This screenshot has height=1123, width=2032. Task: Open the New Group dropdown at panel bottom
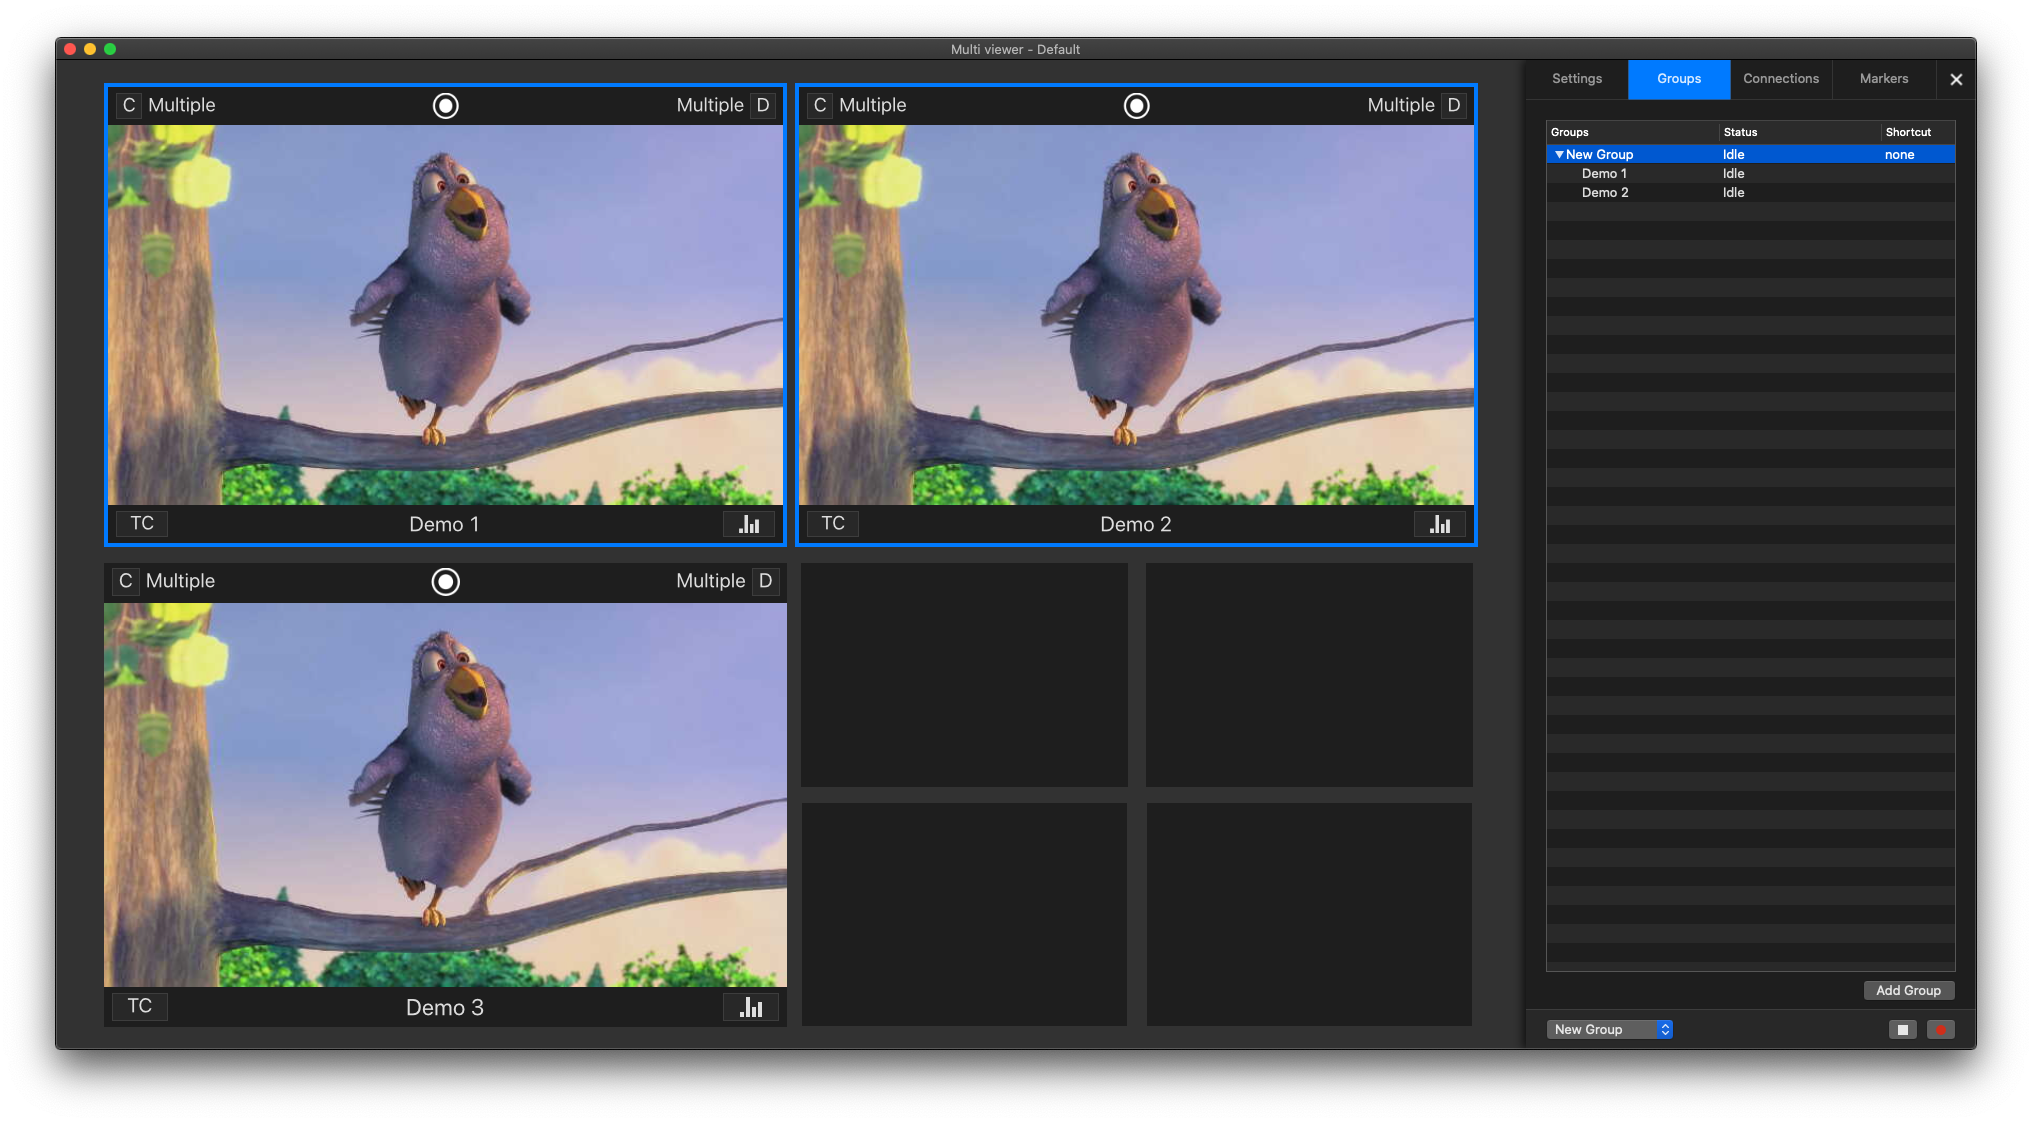pos(1609,1029)
